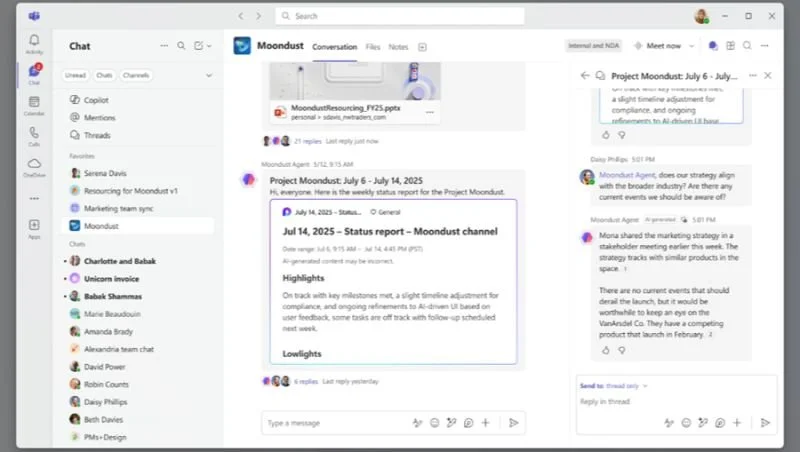This screenshot has width=800, height=452.
Task: Go back with the navigation arrow
Action: point(241,16)
